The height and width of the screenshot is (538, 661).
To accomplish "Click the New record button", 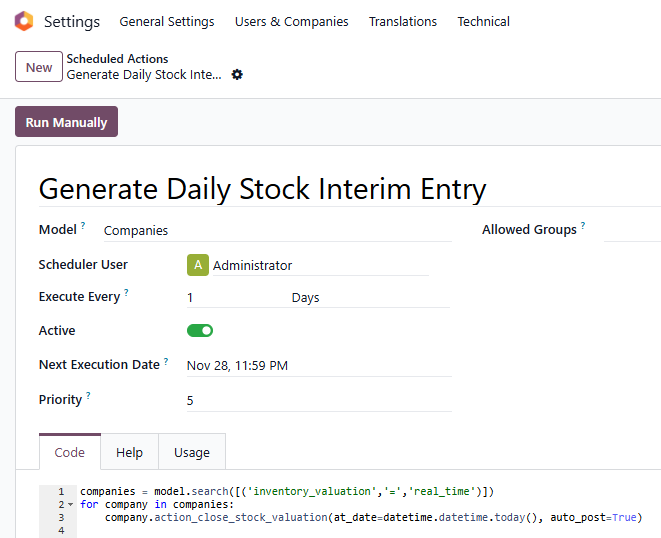I will click(39, 67).
